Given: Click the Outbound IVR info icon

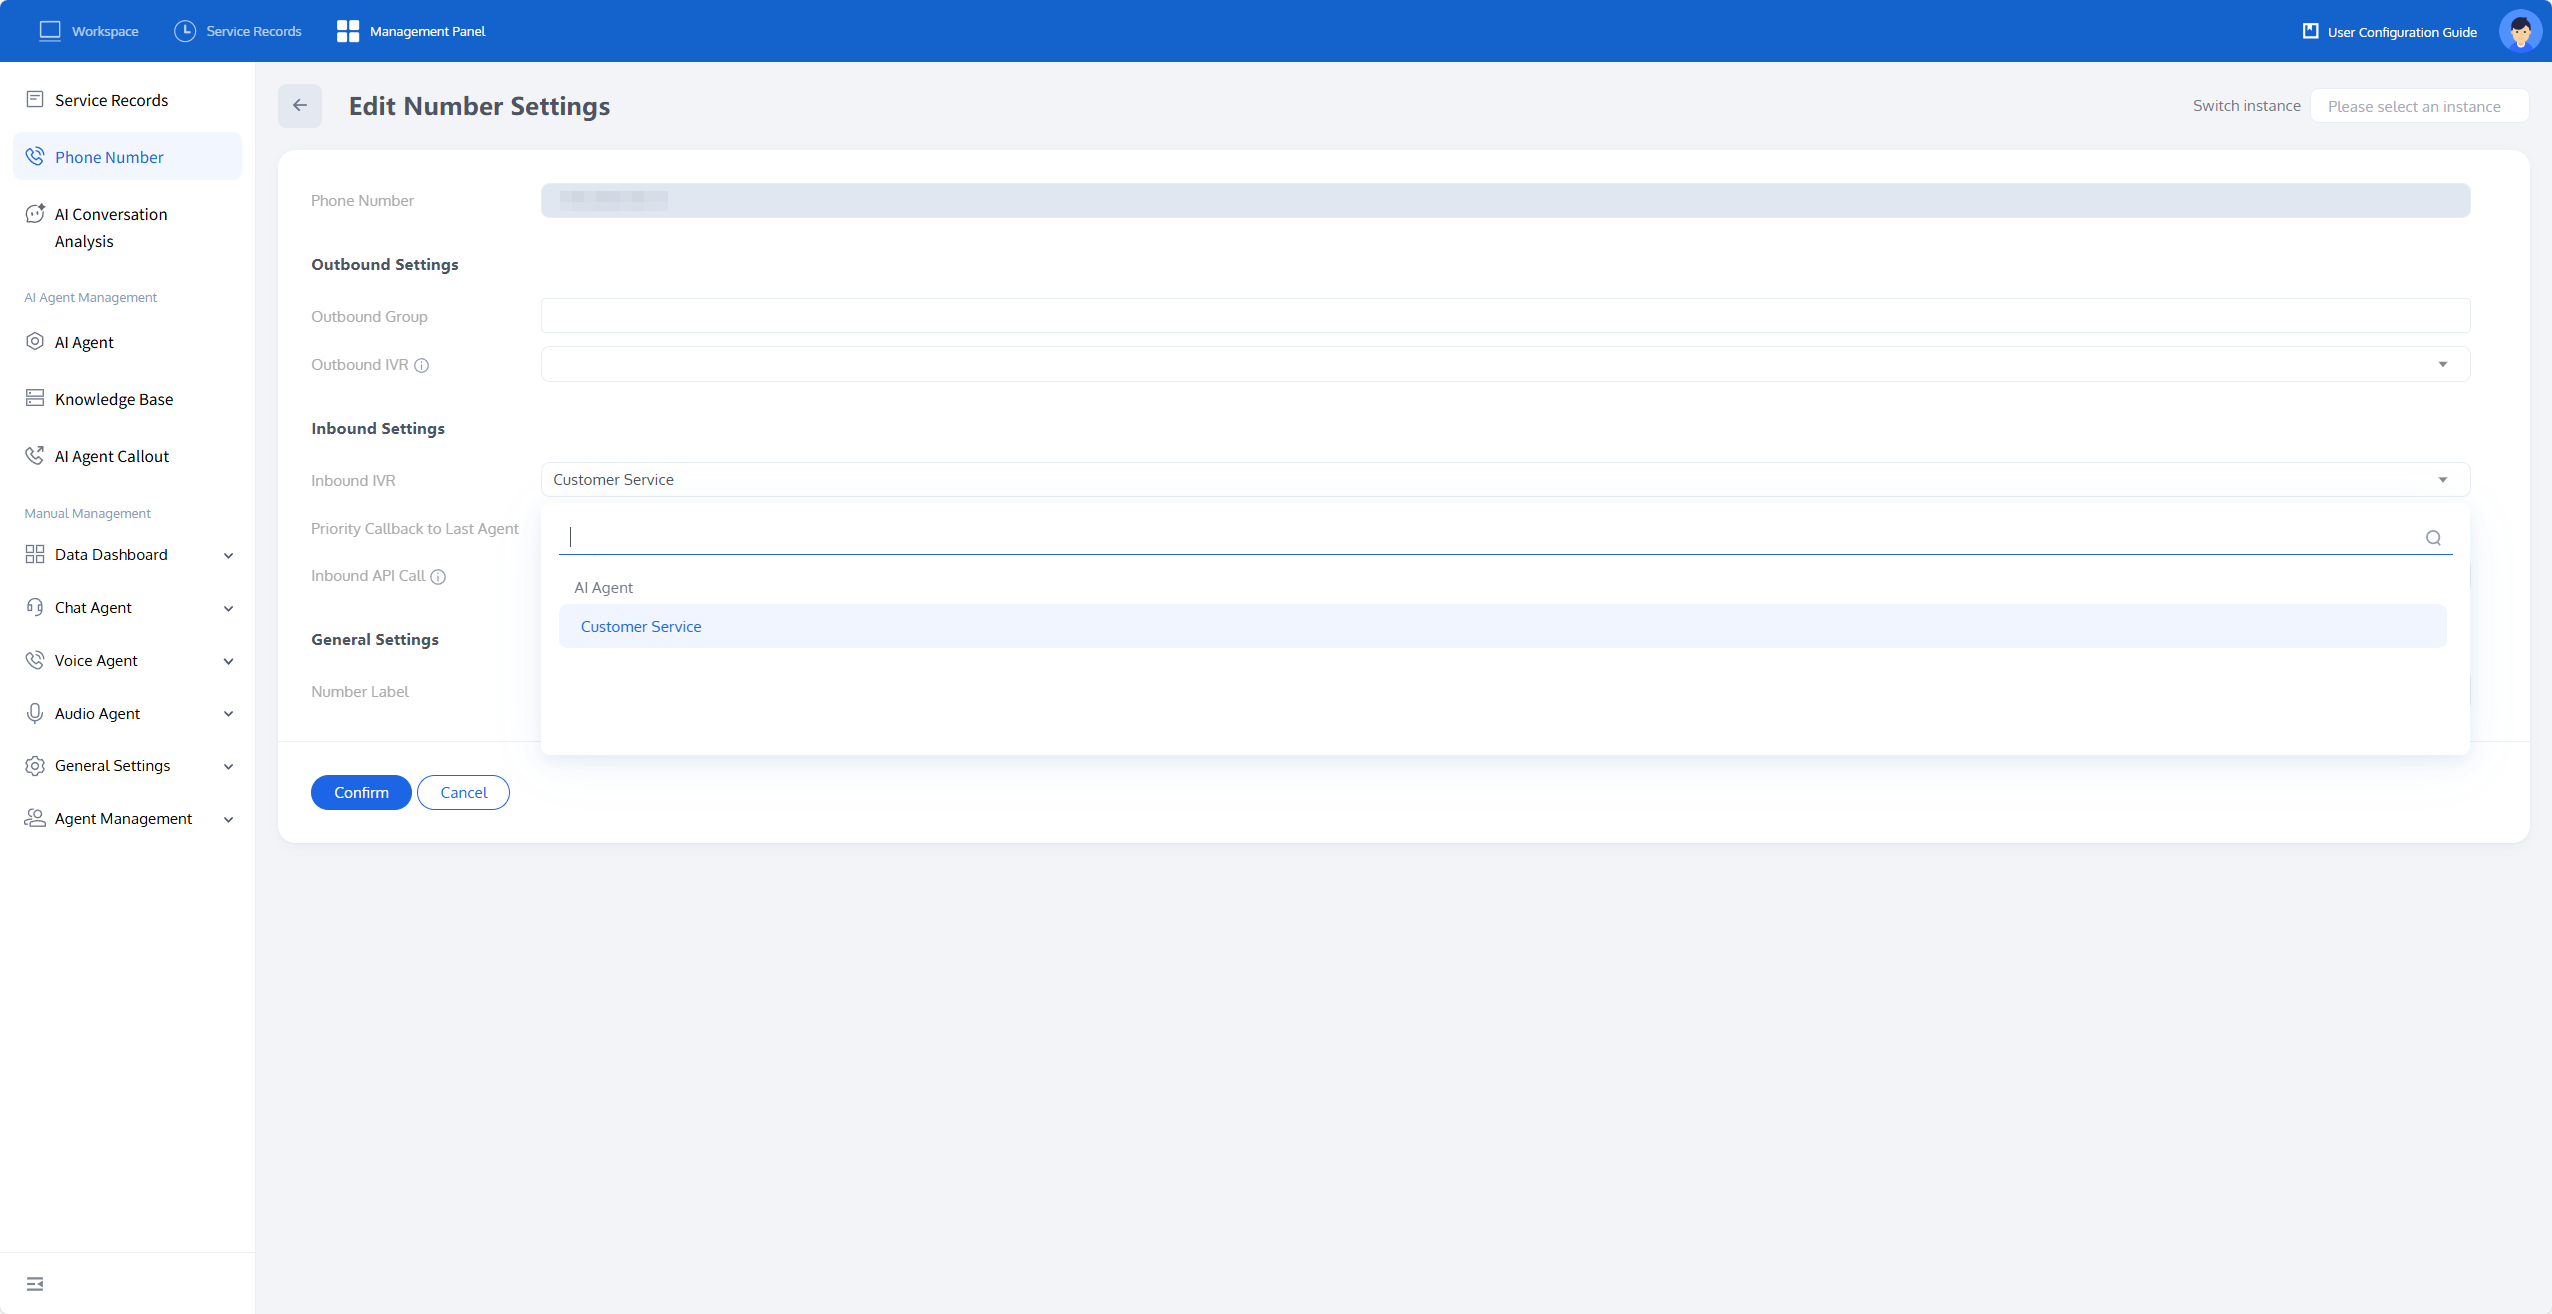Looking at the screenshot, I should click(x=422, y=366).
